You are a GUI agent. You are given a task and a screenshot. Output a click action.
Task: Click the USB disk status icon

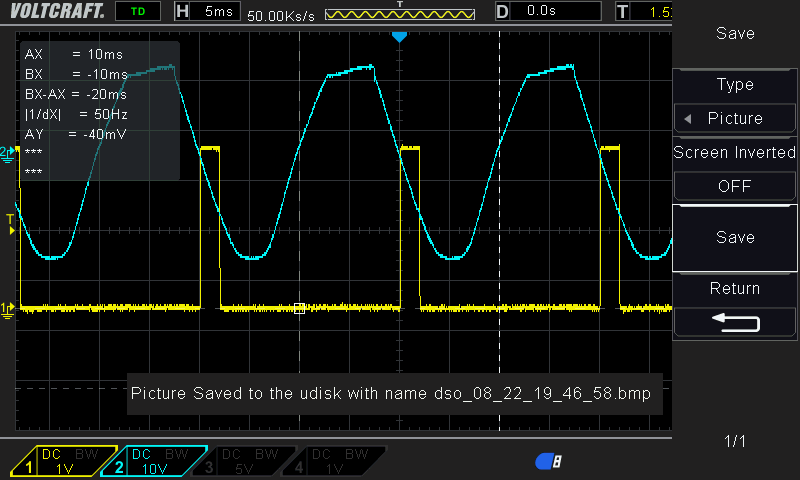(548, 461)
